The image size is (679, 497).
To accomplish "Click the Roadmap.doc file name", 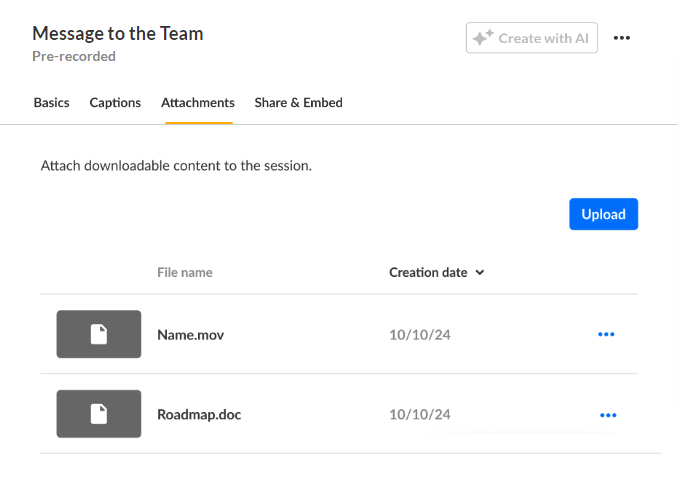I will [x=199, y=414].
